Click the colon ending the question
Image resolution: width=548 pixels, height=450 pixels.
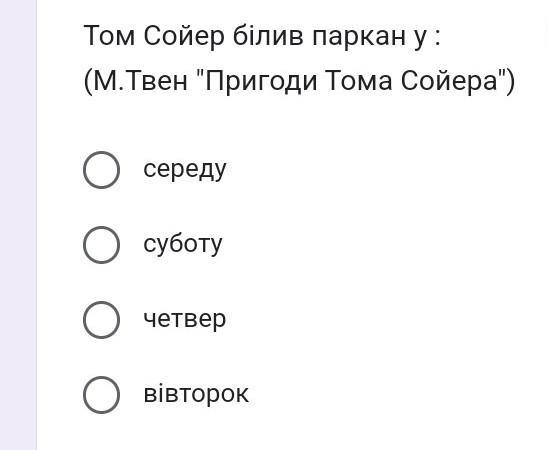click(436, 38)
